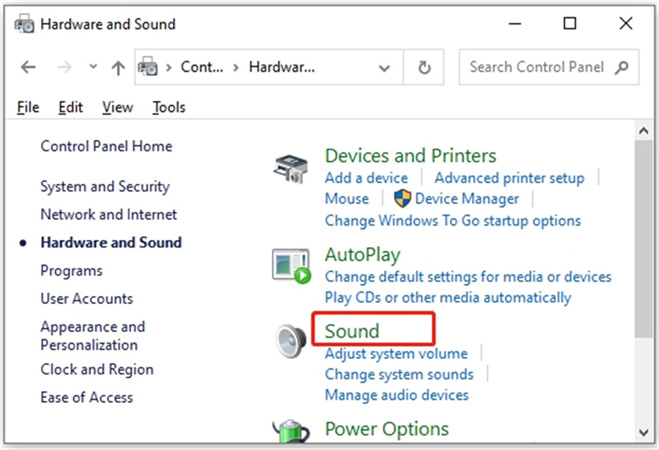Image resolution: width=659 pixels, height=450 pixels.
Task: Click the Control Panel icon in address bar
Action: (148, 67)
